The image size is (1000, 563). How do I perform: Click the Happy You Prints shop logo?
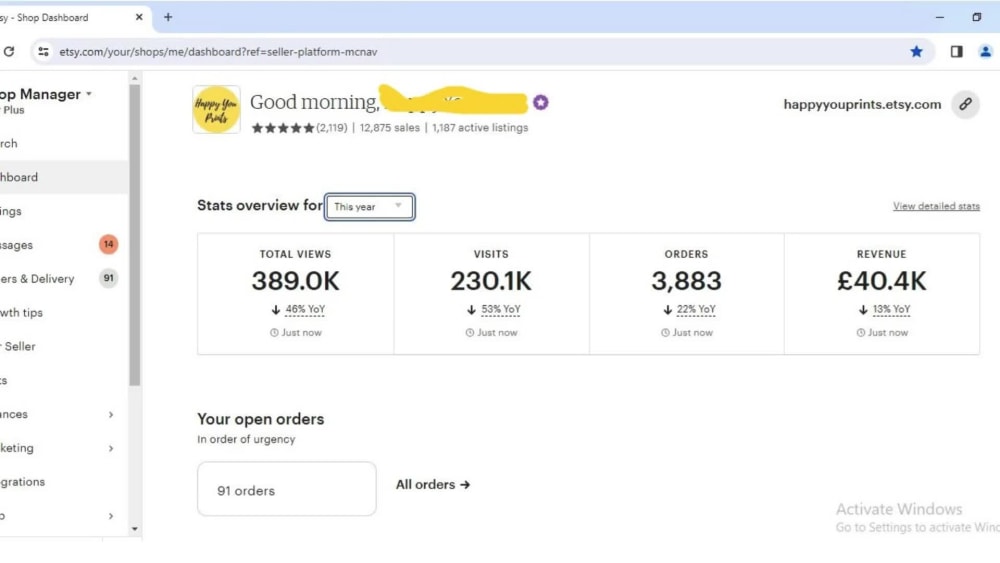(216, 110)
